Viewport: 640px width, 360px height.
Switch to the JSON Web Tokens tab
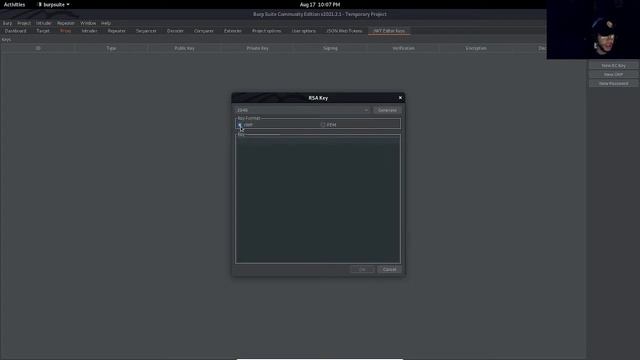point(344,31)
